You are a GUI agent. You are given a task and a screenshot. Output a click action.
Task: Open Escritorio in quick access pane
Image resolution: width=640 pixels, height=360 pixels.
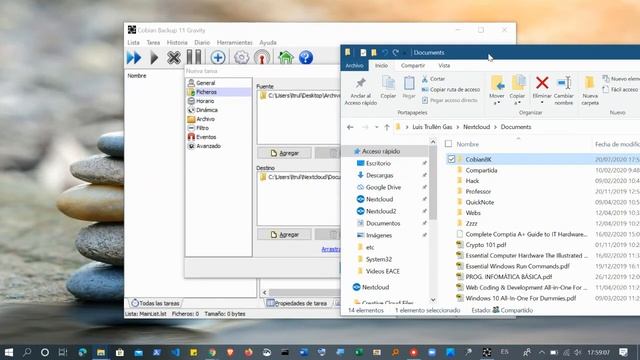(x=378, y=163)
